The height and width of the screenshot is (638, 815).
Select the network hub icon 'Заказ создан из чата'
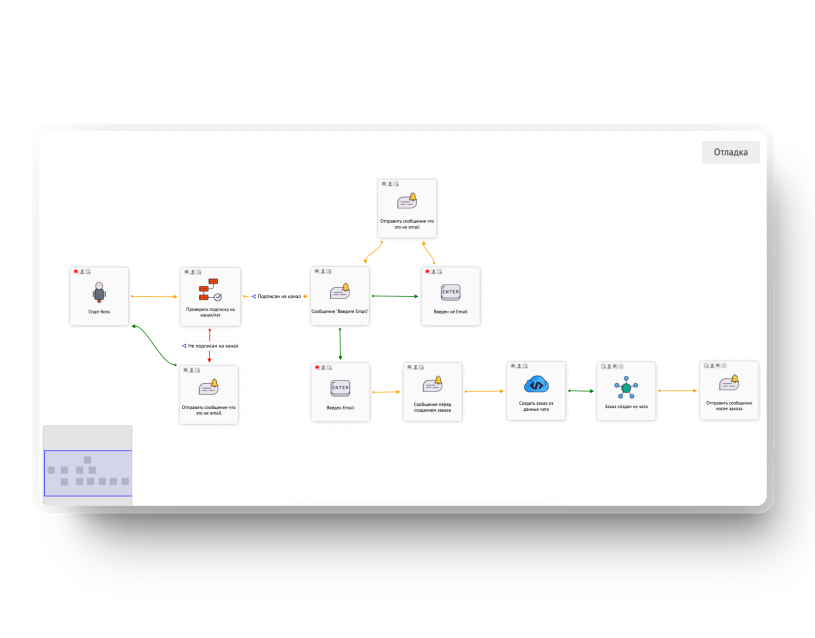[626, 387]
